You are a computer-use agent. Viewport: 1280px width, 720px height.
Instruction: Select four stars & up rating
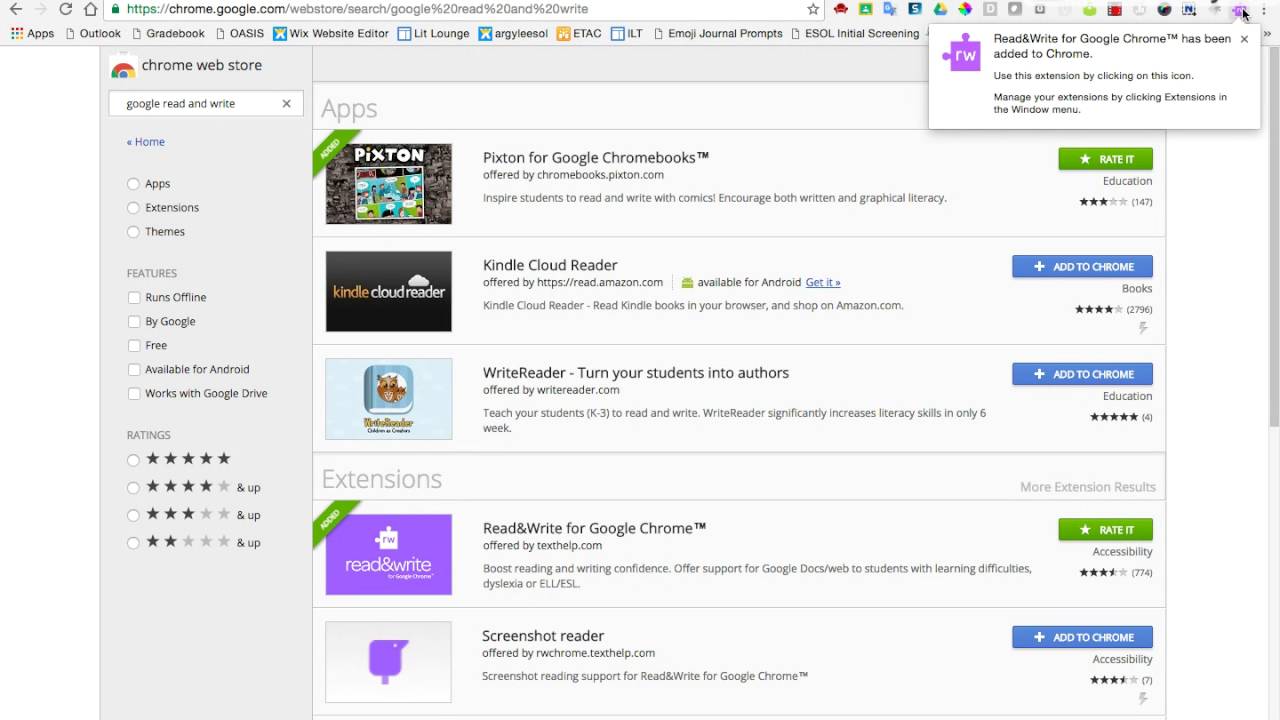(x=133, y=488)
